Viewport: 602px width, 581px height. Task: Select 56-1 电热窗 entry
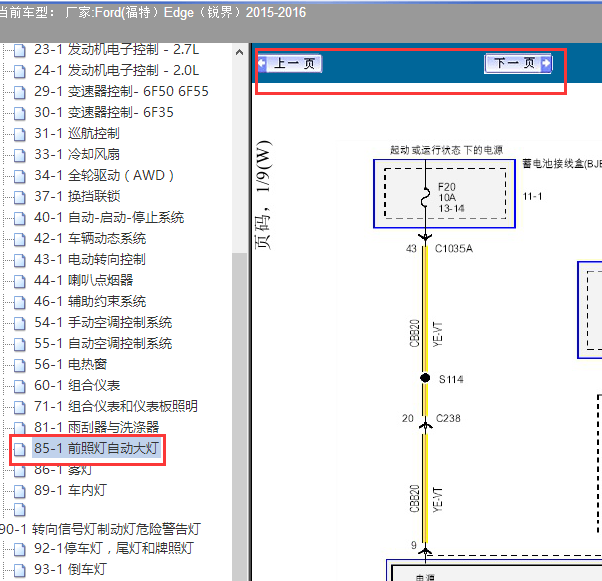71,364
